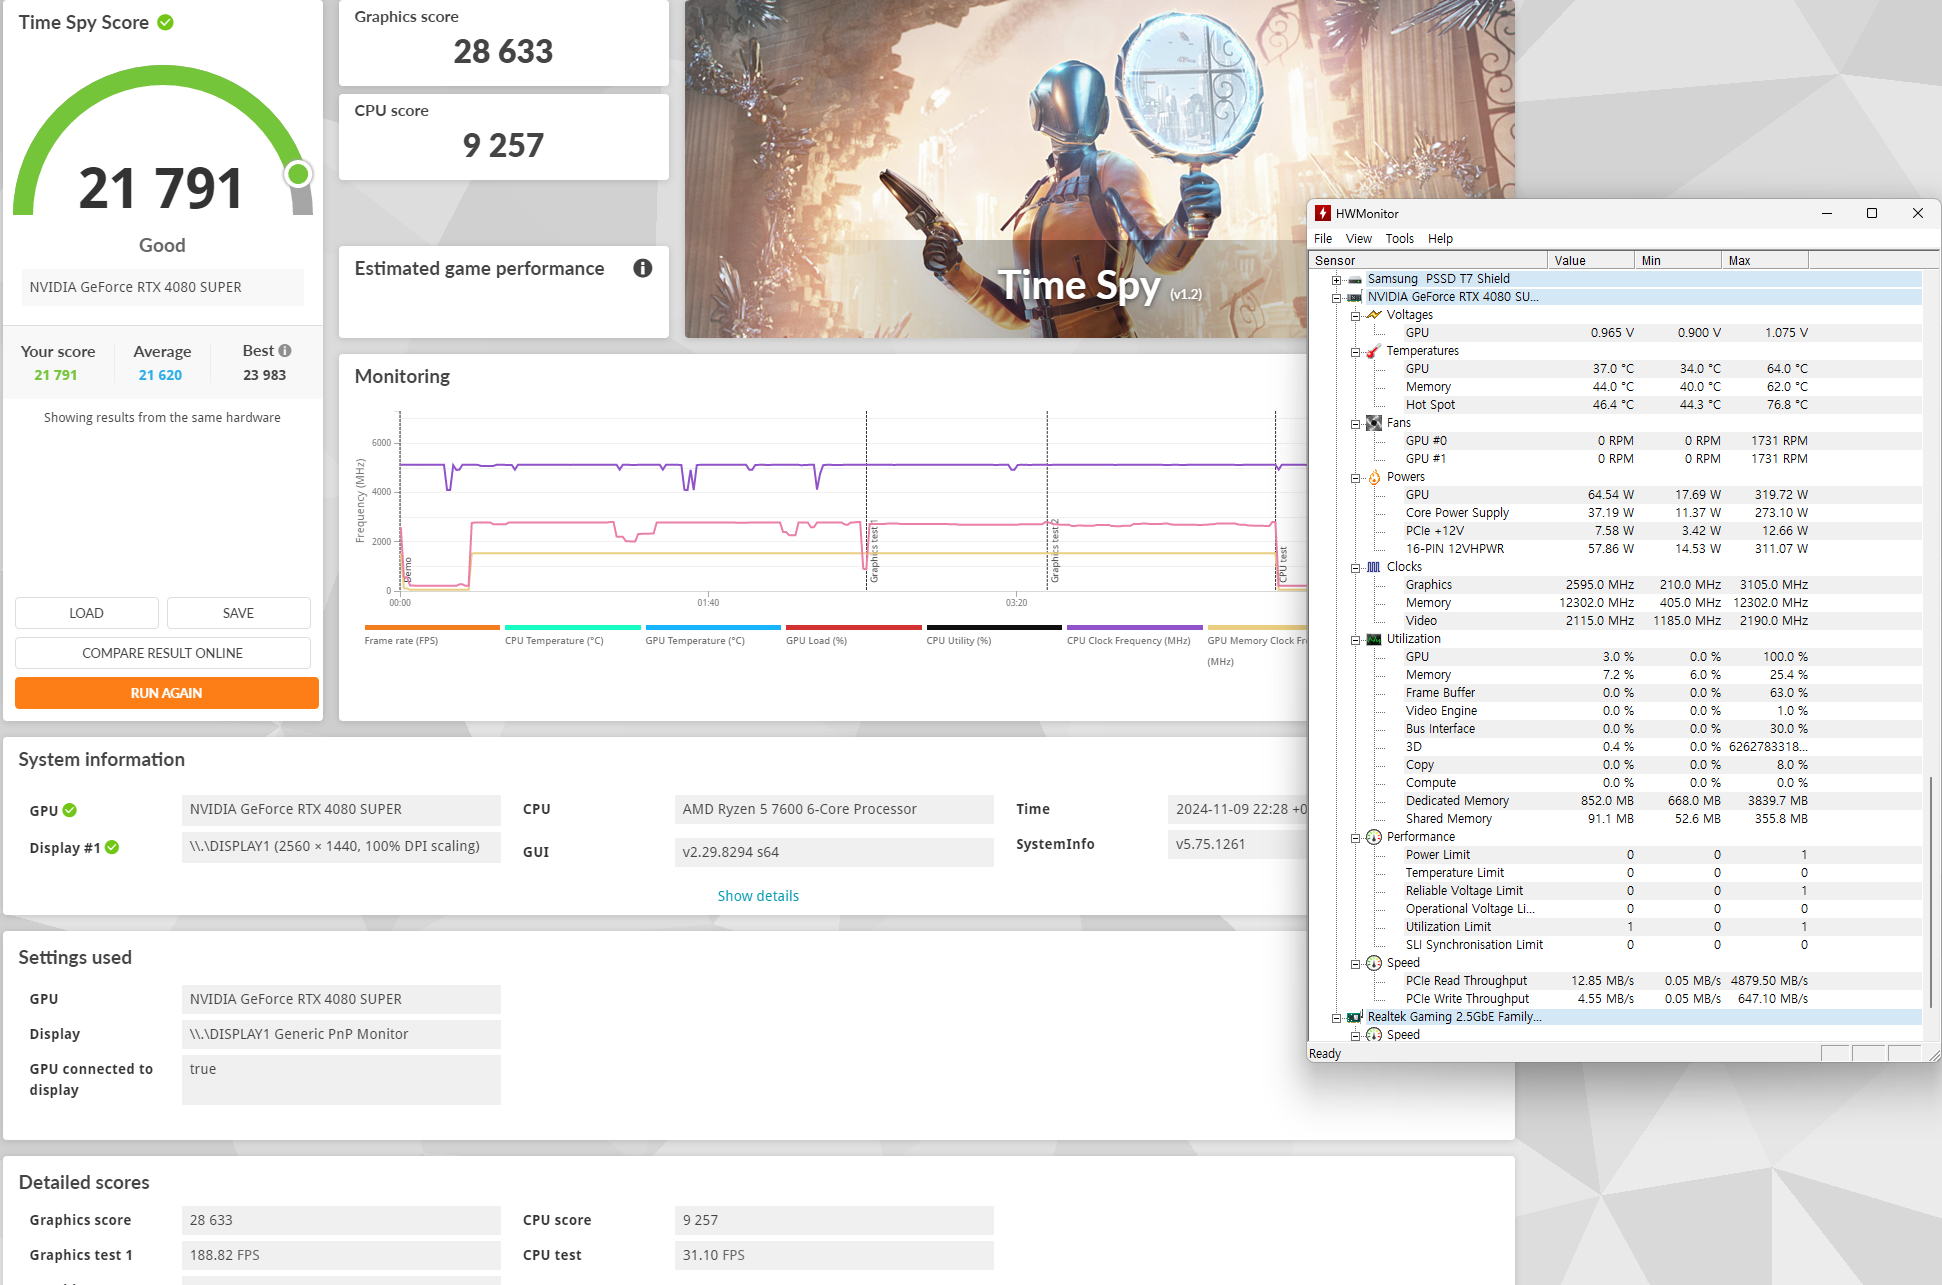Click the info icon next to Best score
Image resolution: width=1942 pixels, height=1285 pixels.
point(285,351)
